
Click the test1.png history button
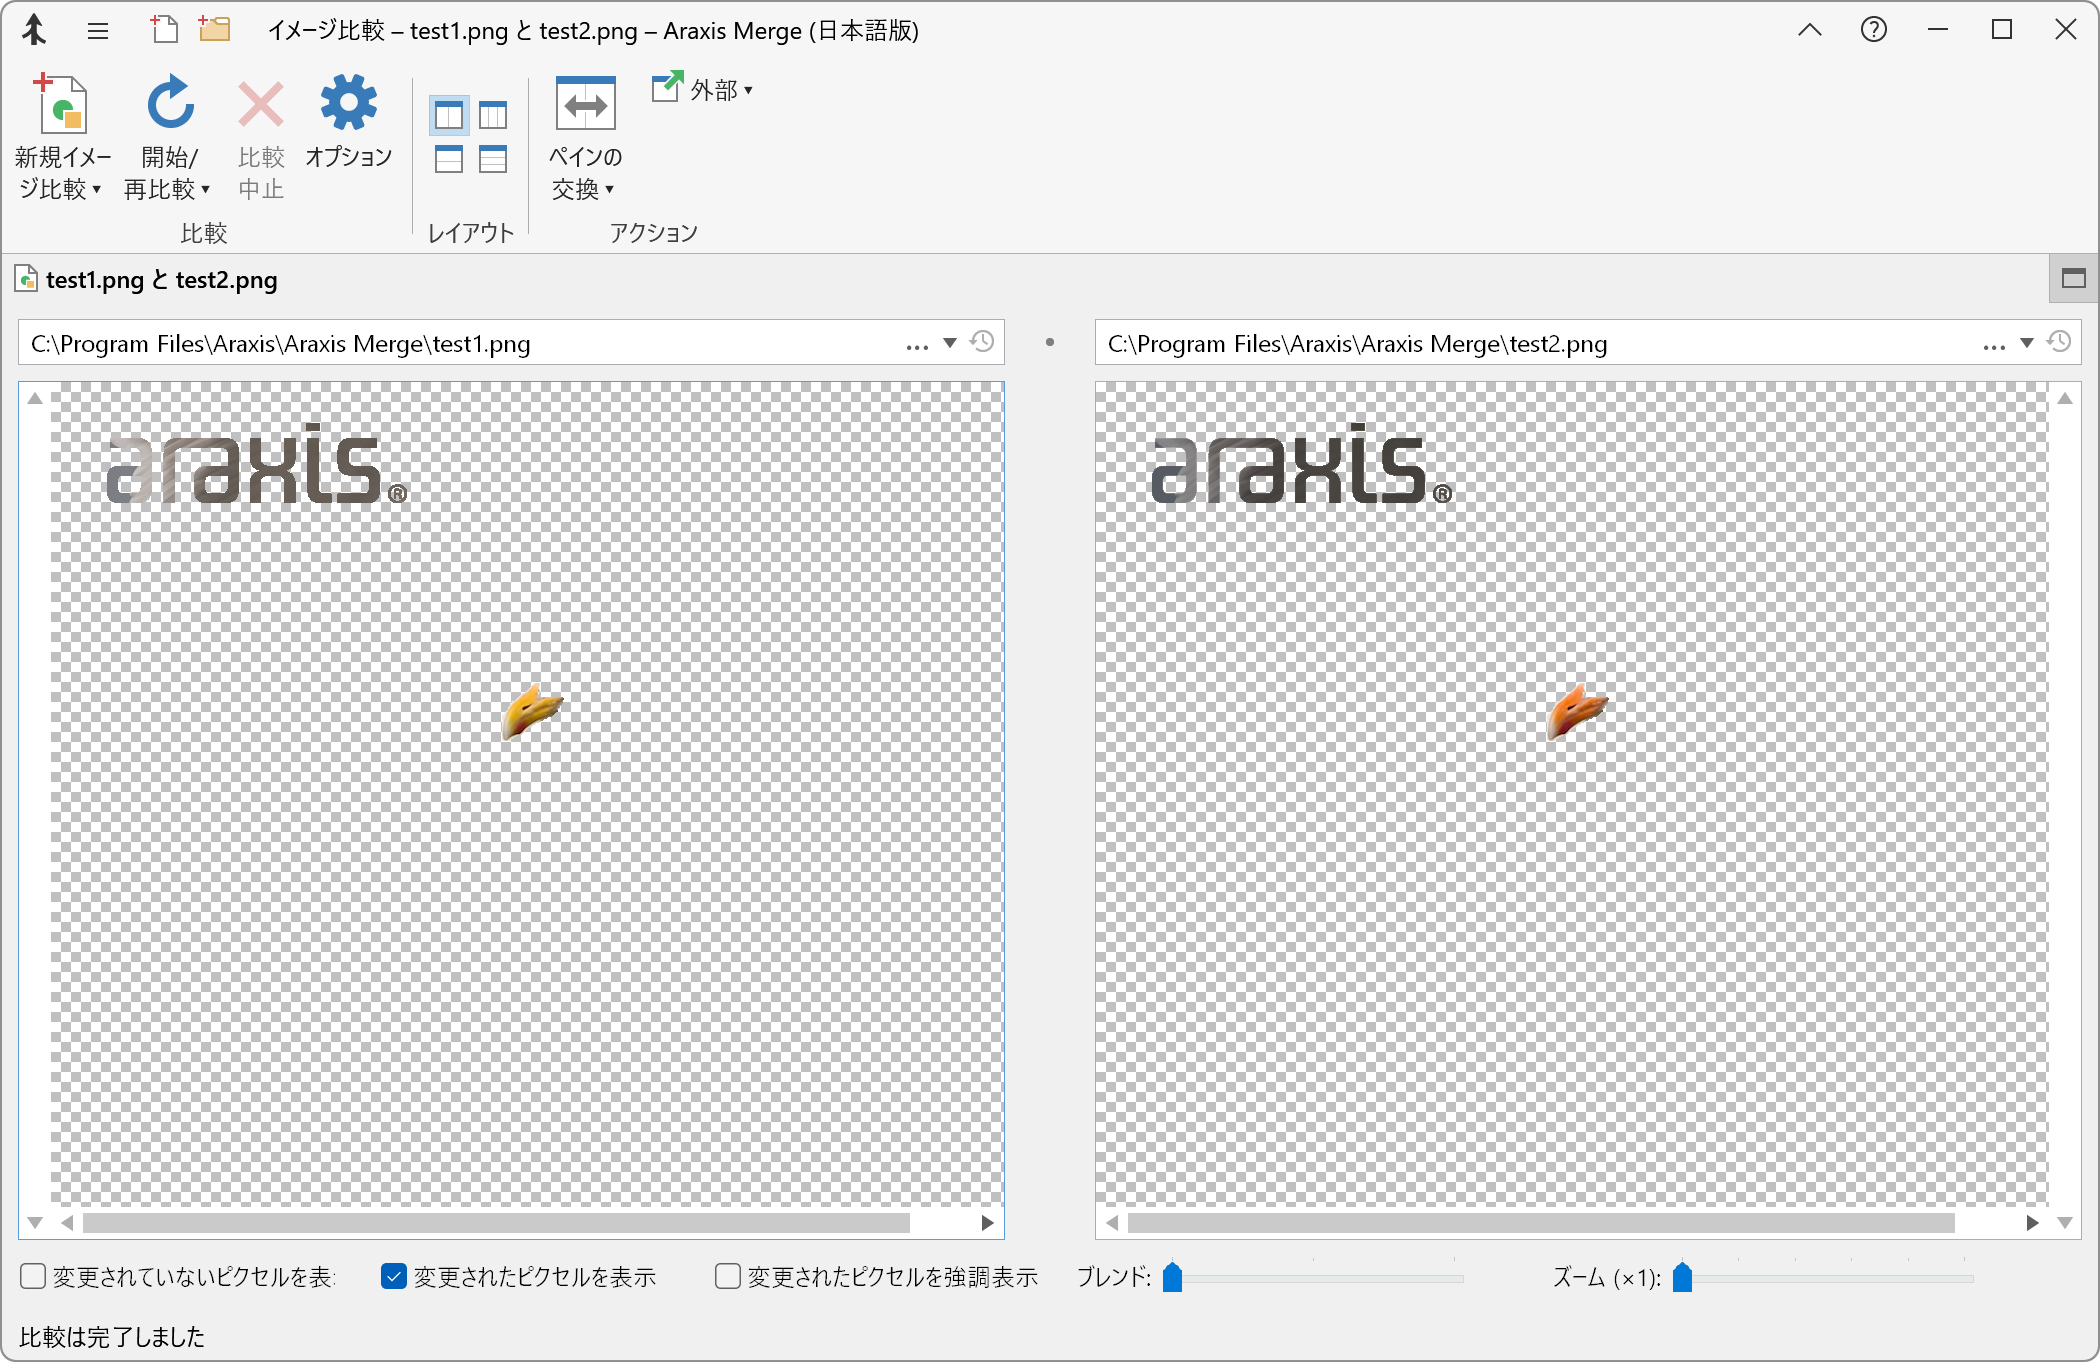point(982,342)
